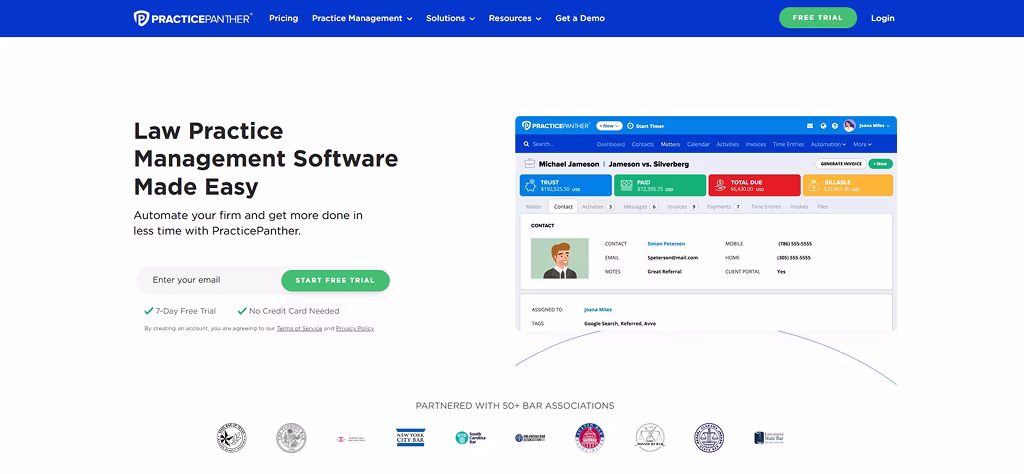
Task: Select Calendar in the preview nav bar
Action: [x=698, y=144]
